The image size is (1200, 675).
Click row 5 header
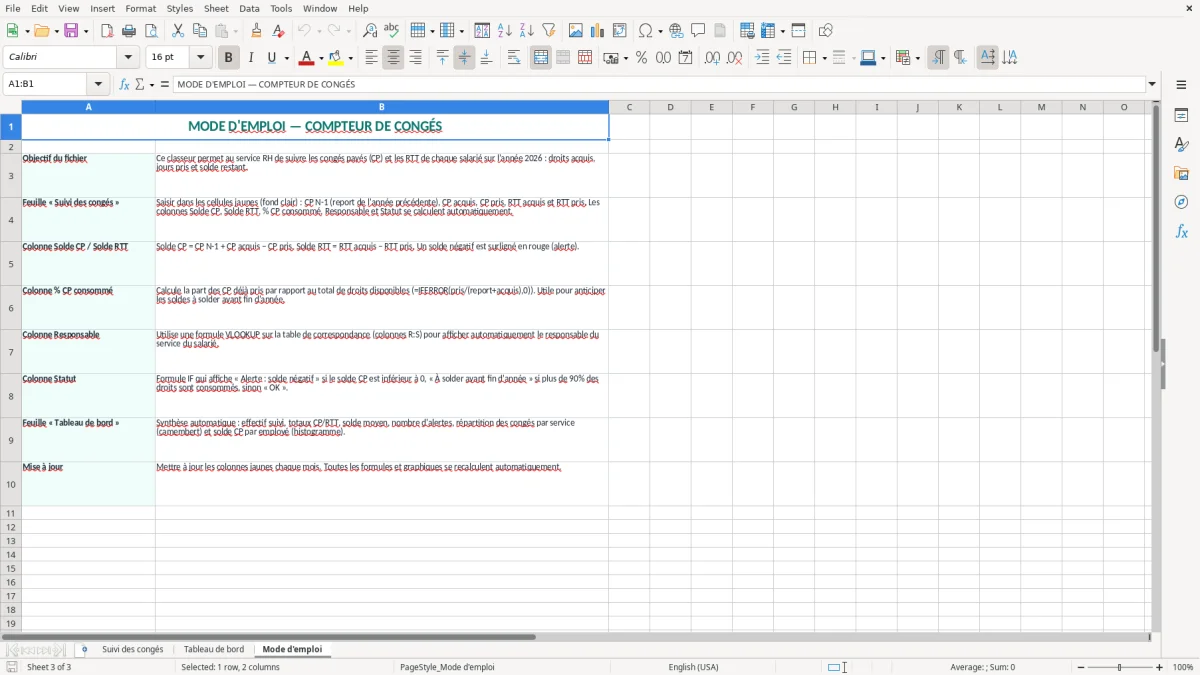[11, 264]
